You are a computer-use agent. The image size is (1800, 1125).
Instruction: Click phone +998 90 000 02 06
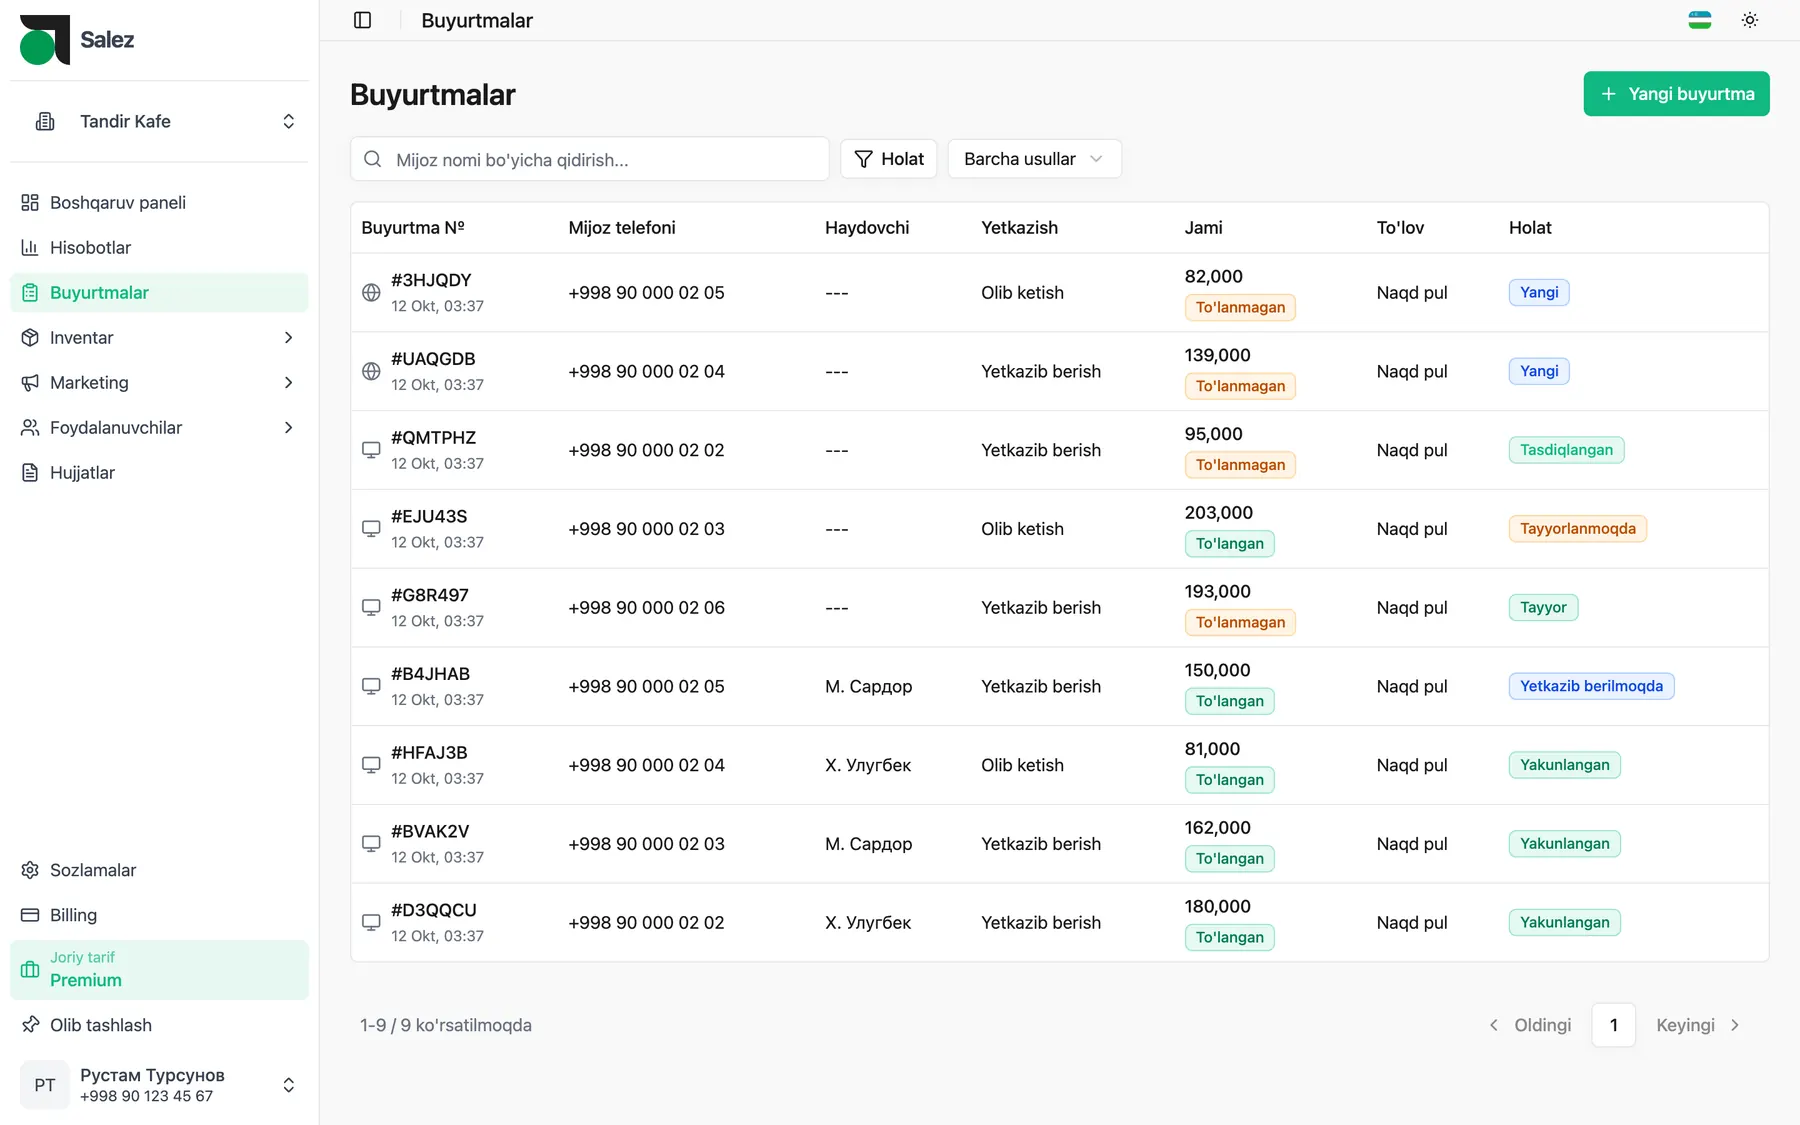[x=646, y=608]
